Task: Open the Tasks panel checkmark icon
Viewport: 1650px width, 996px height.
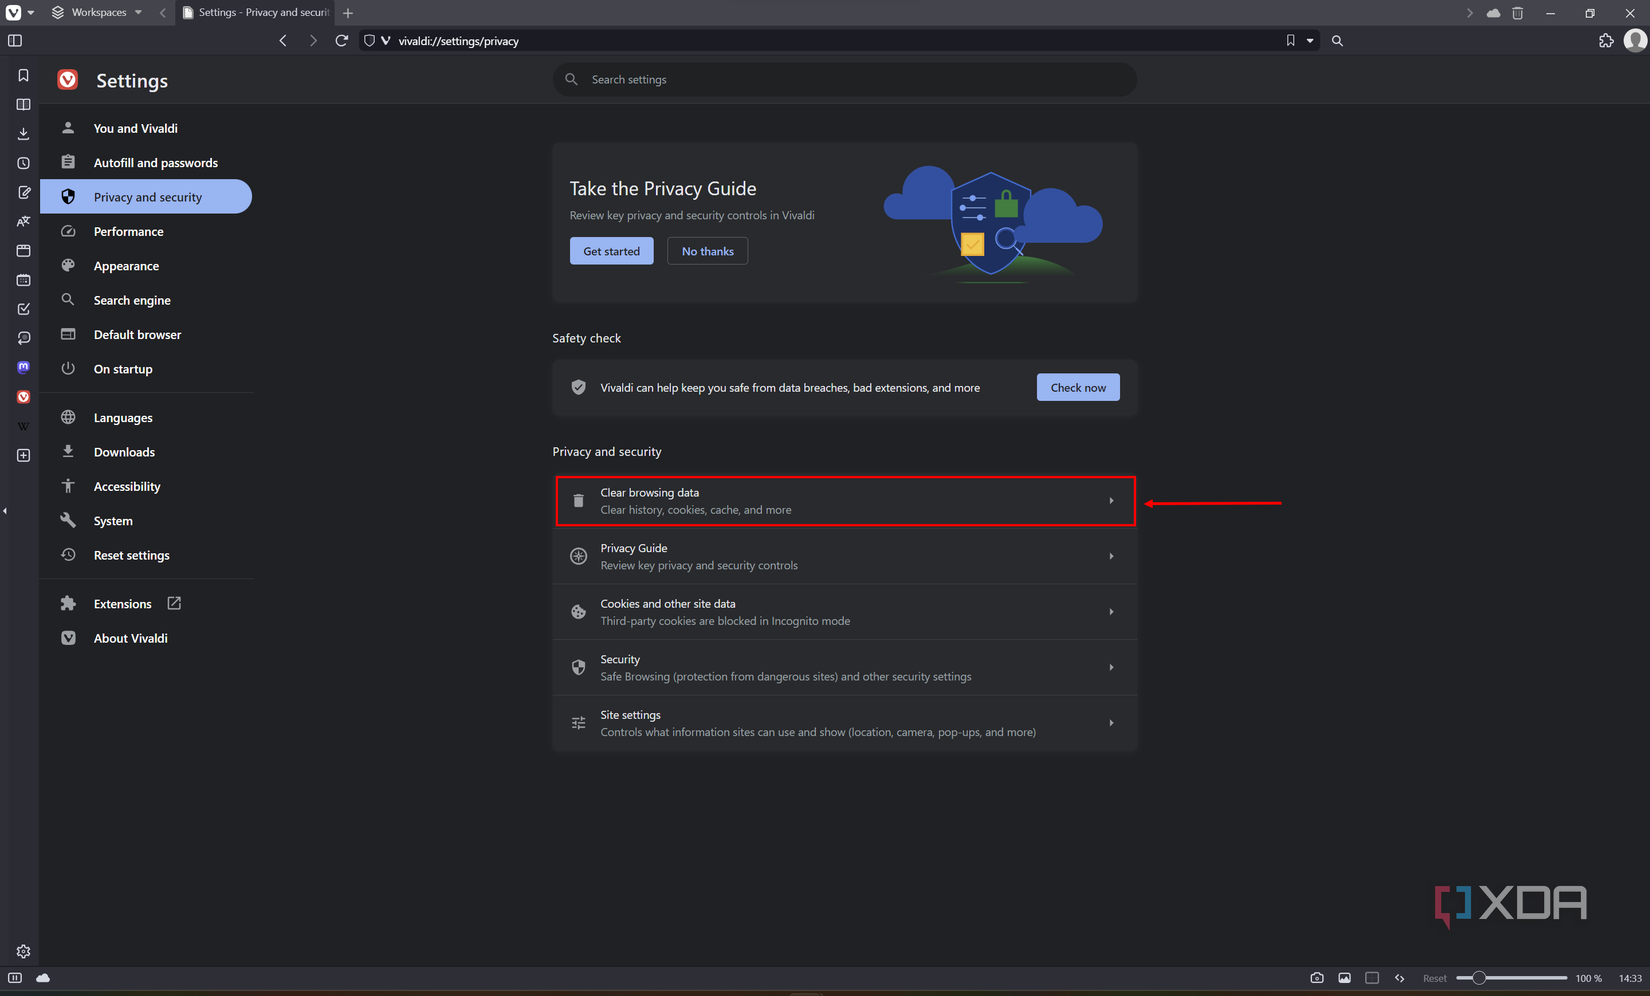Action: click(x=23, y=309)
